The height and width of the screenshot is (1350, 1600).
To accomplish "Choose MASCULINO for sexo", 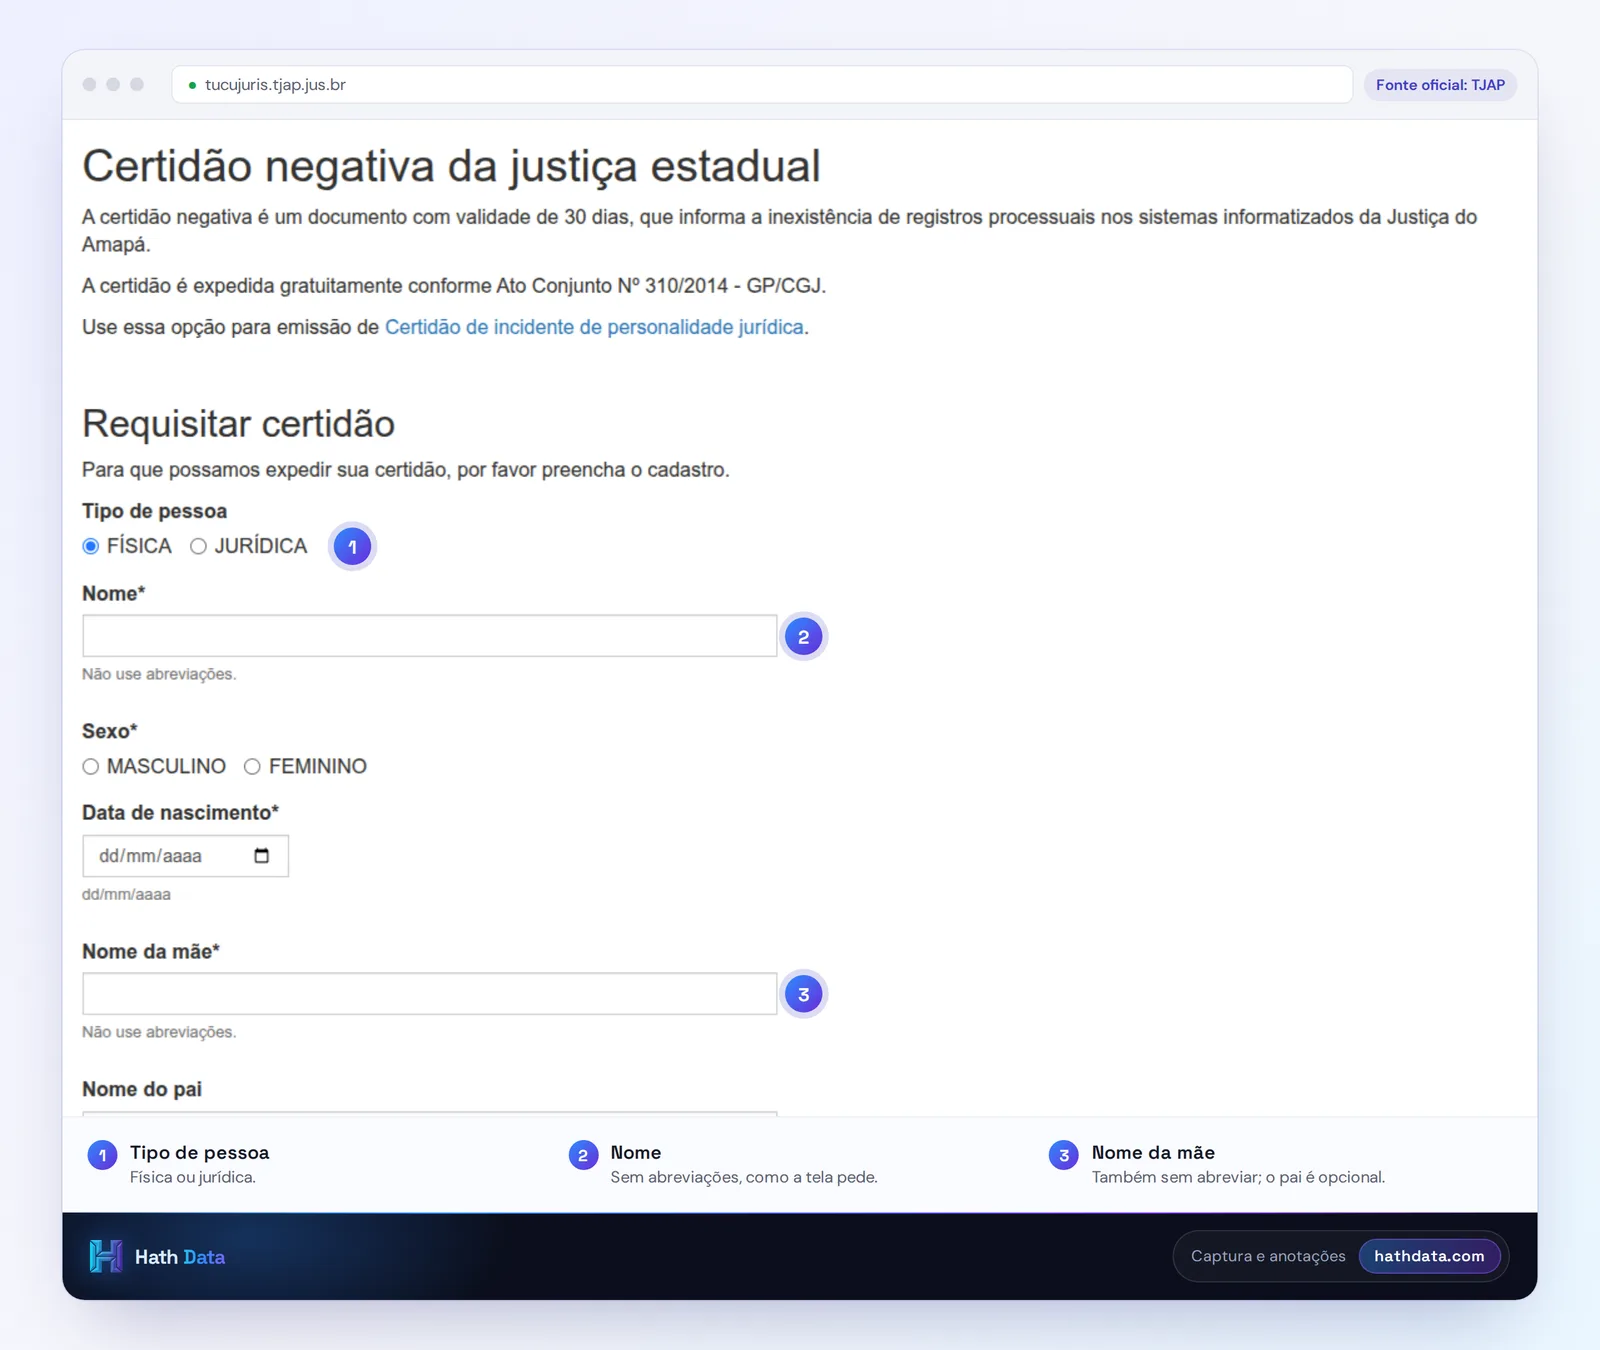I will pyautogui.click(x=91, y=766).
